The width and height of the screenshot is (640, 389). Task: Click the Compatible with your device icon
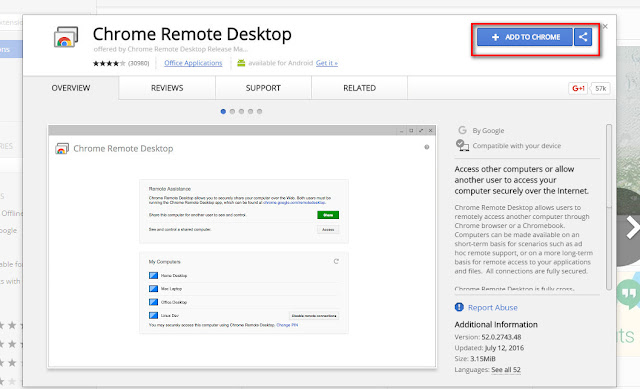(462, 145)
